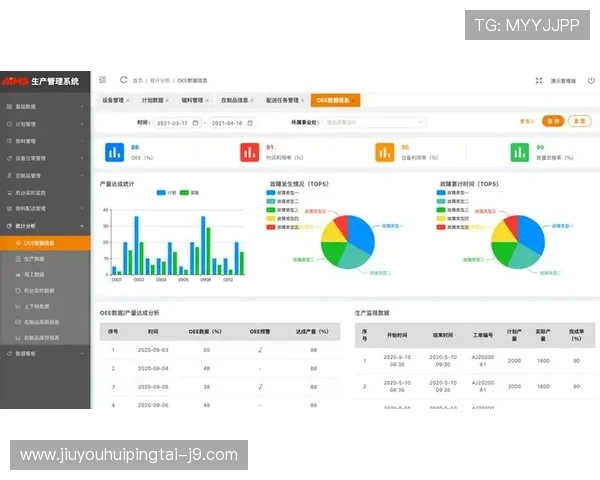600x480 pixels.
Task: Click the red 时间利用率 chart icon
Action: pyautogui.click(x=249, y=152)
